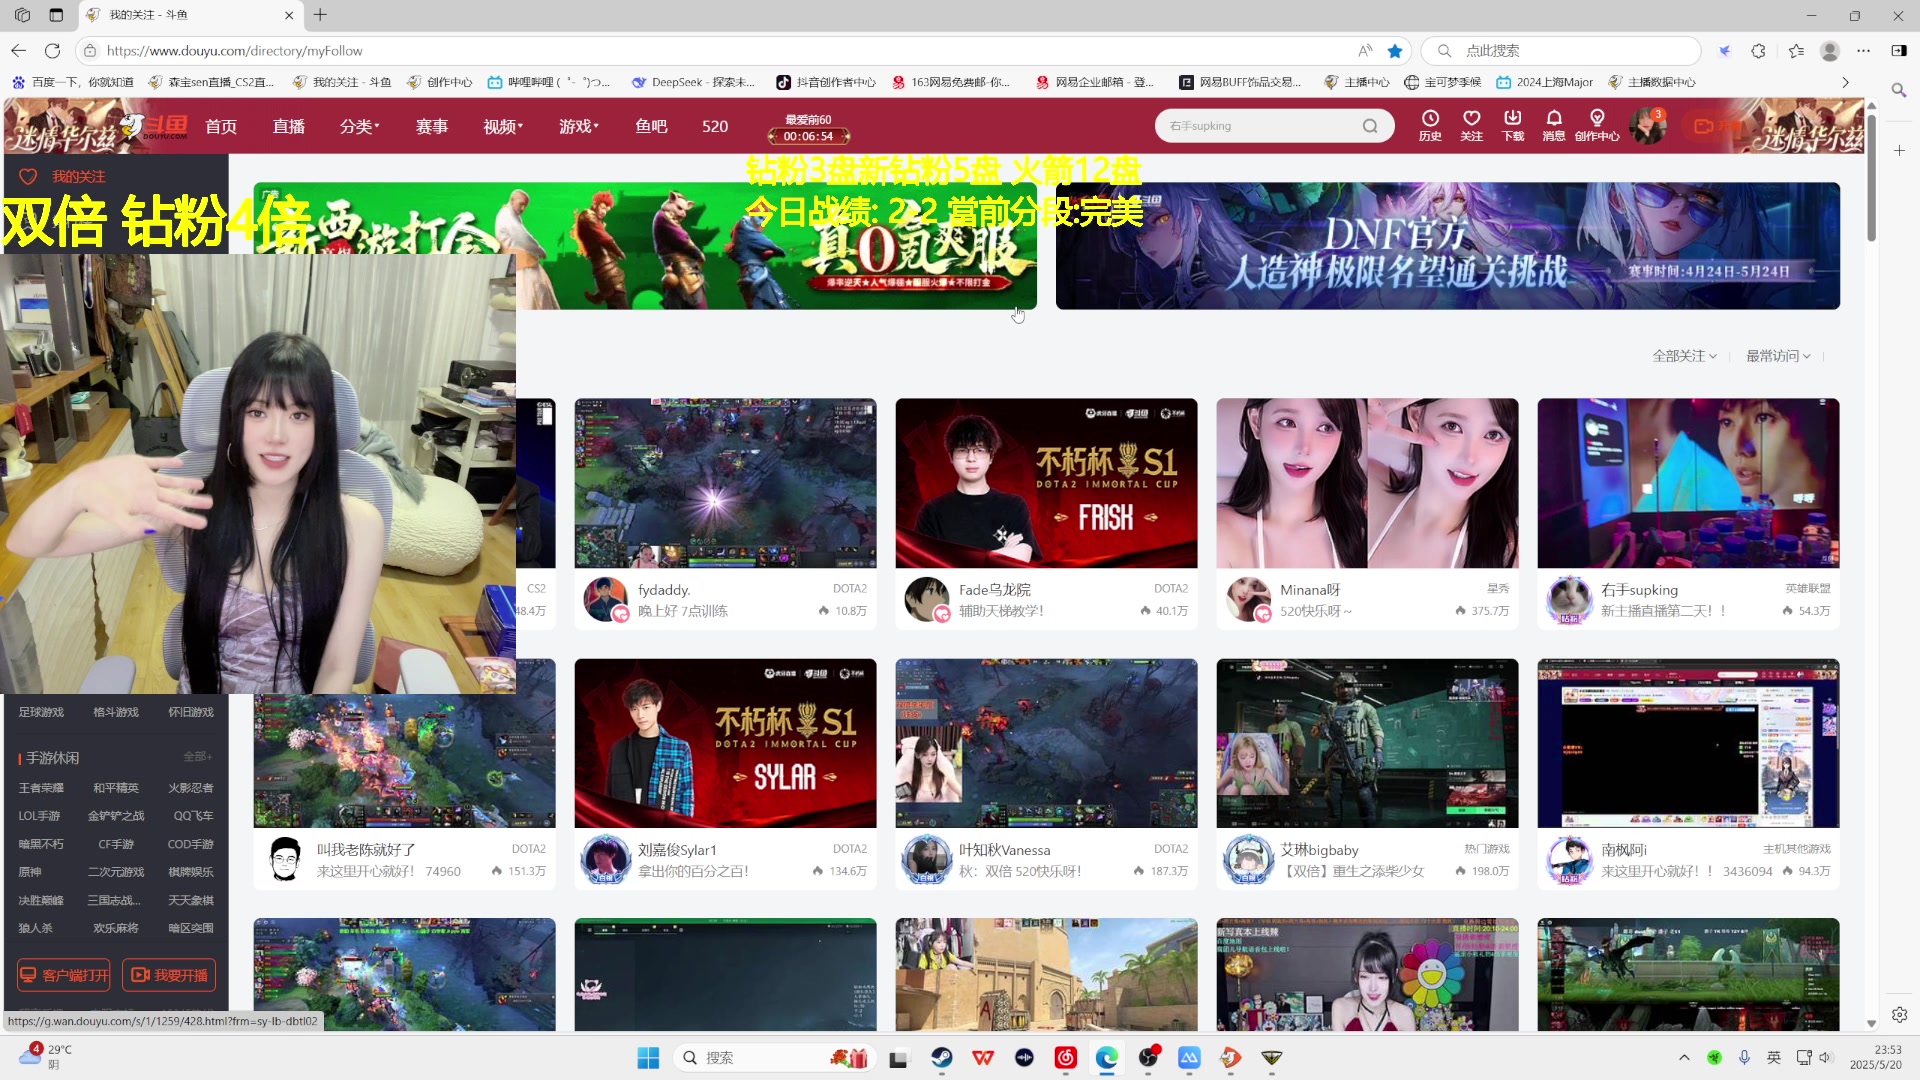1920x1080 pixels.
Task: Open the 王者荣耀 category link
Action: click(x=41, y=788)
